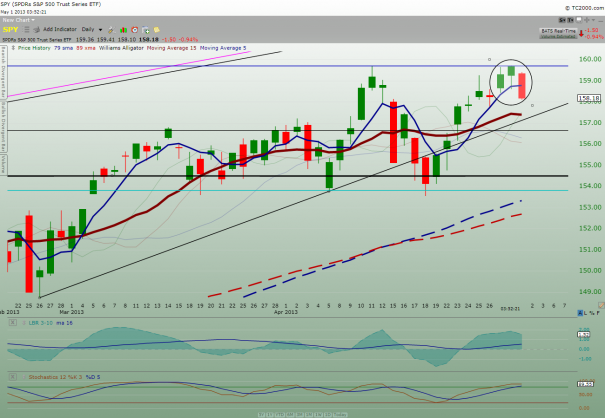Click the Mar 2013 date axis label
Image resolution: width=605 pixels, height=418 pixels.
pyautogui.click(x=71, y=312)
